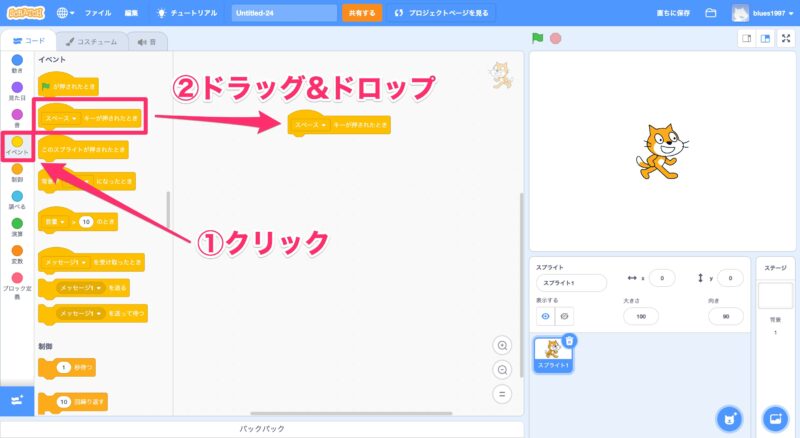Zoom in the code workspace
800x438 pixels.
[502, 346]
